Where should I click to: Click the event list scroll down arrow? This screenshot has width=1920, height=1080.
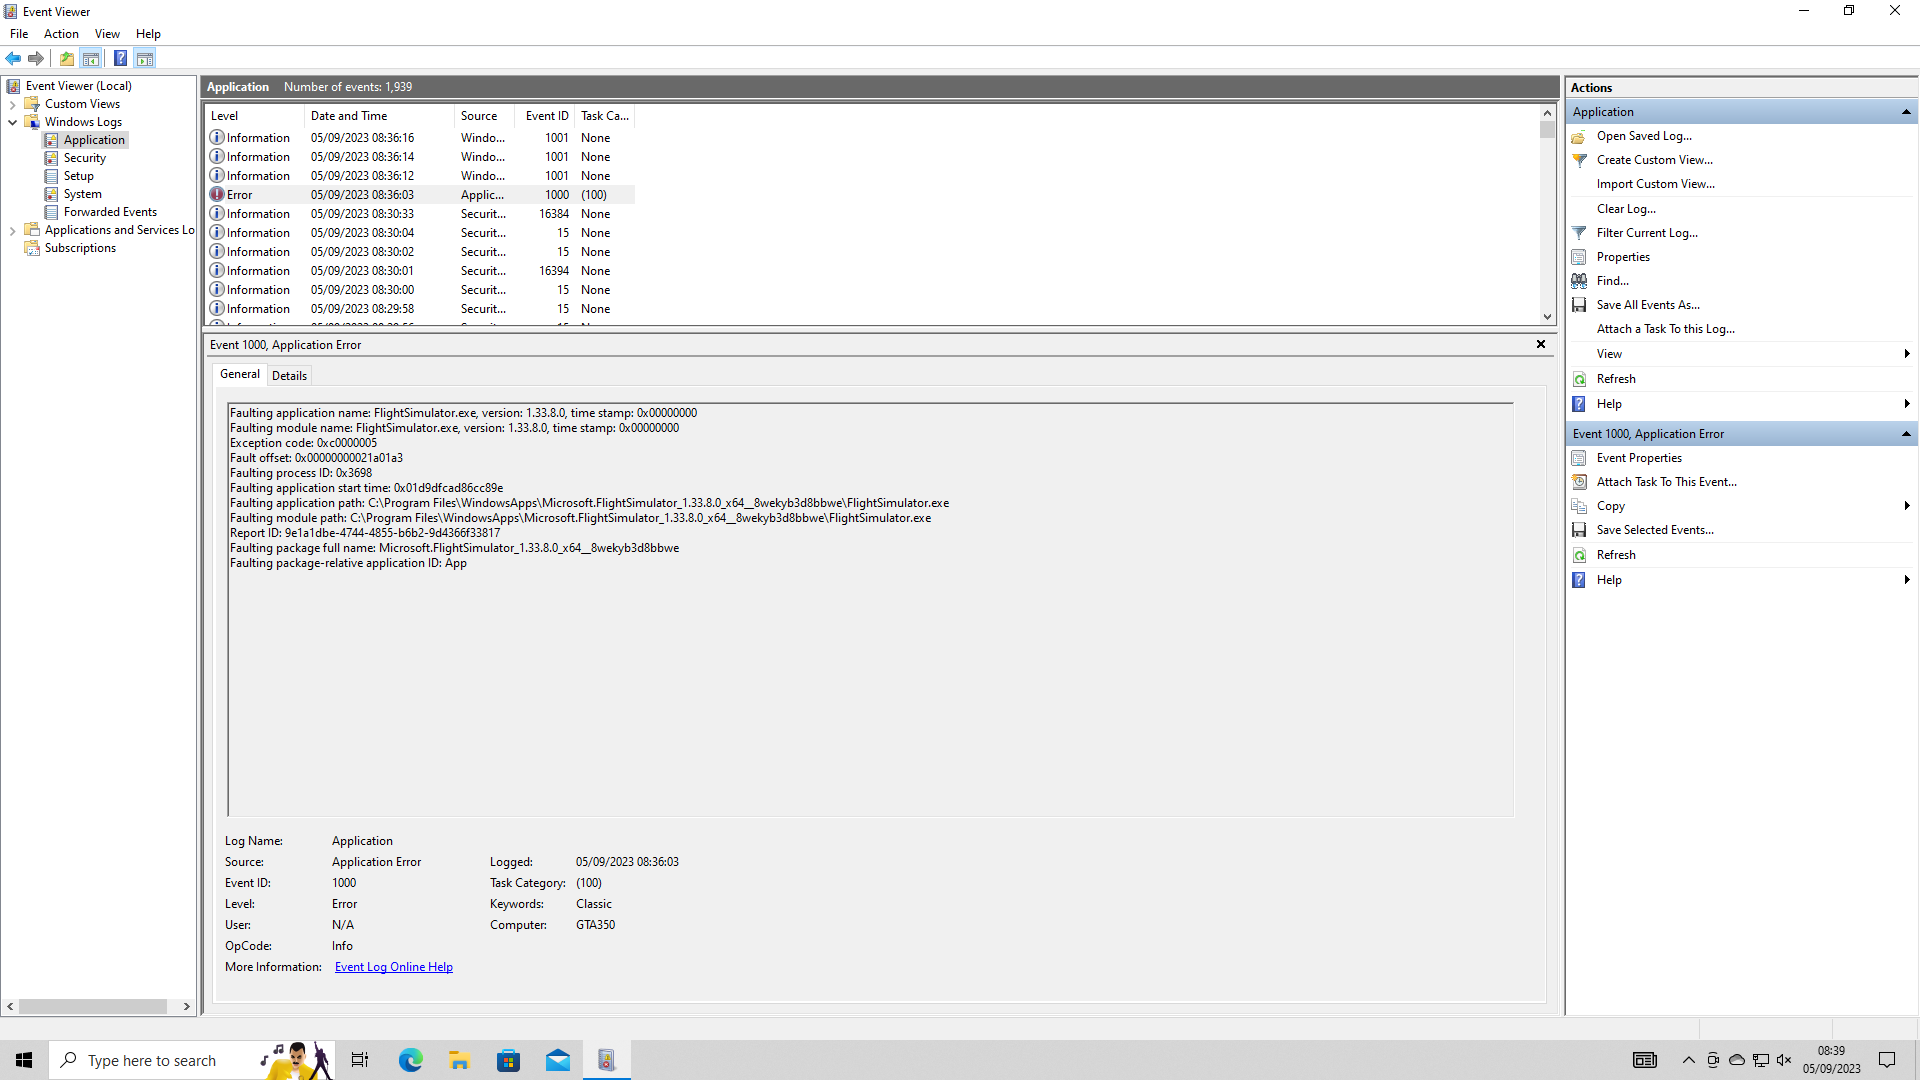(x=1547, y=317)
